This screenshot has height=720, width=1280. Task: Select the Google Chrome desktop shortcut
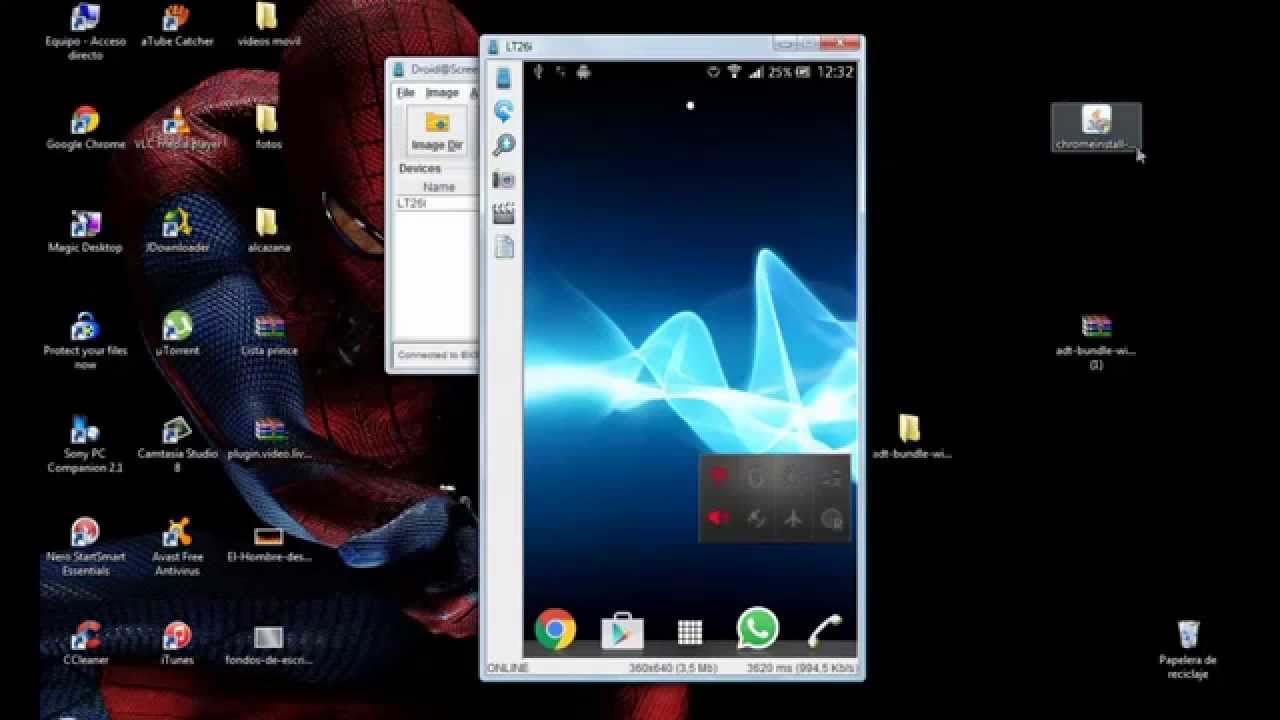click(x=85, y=128)
